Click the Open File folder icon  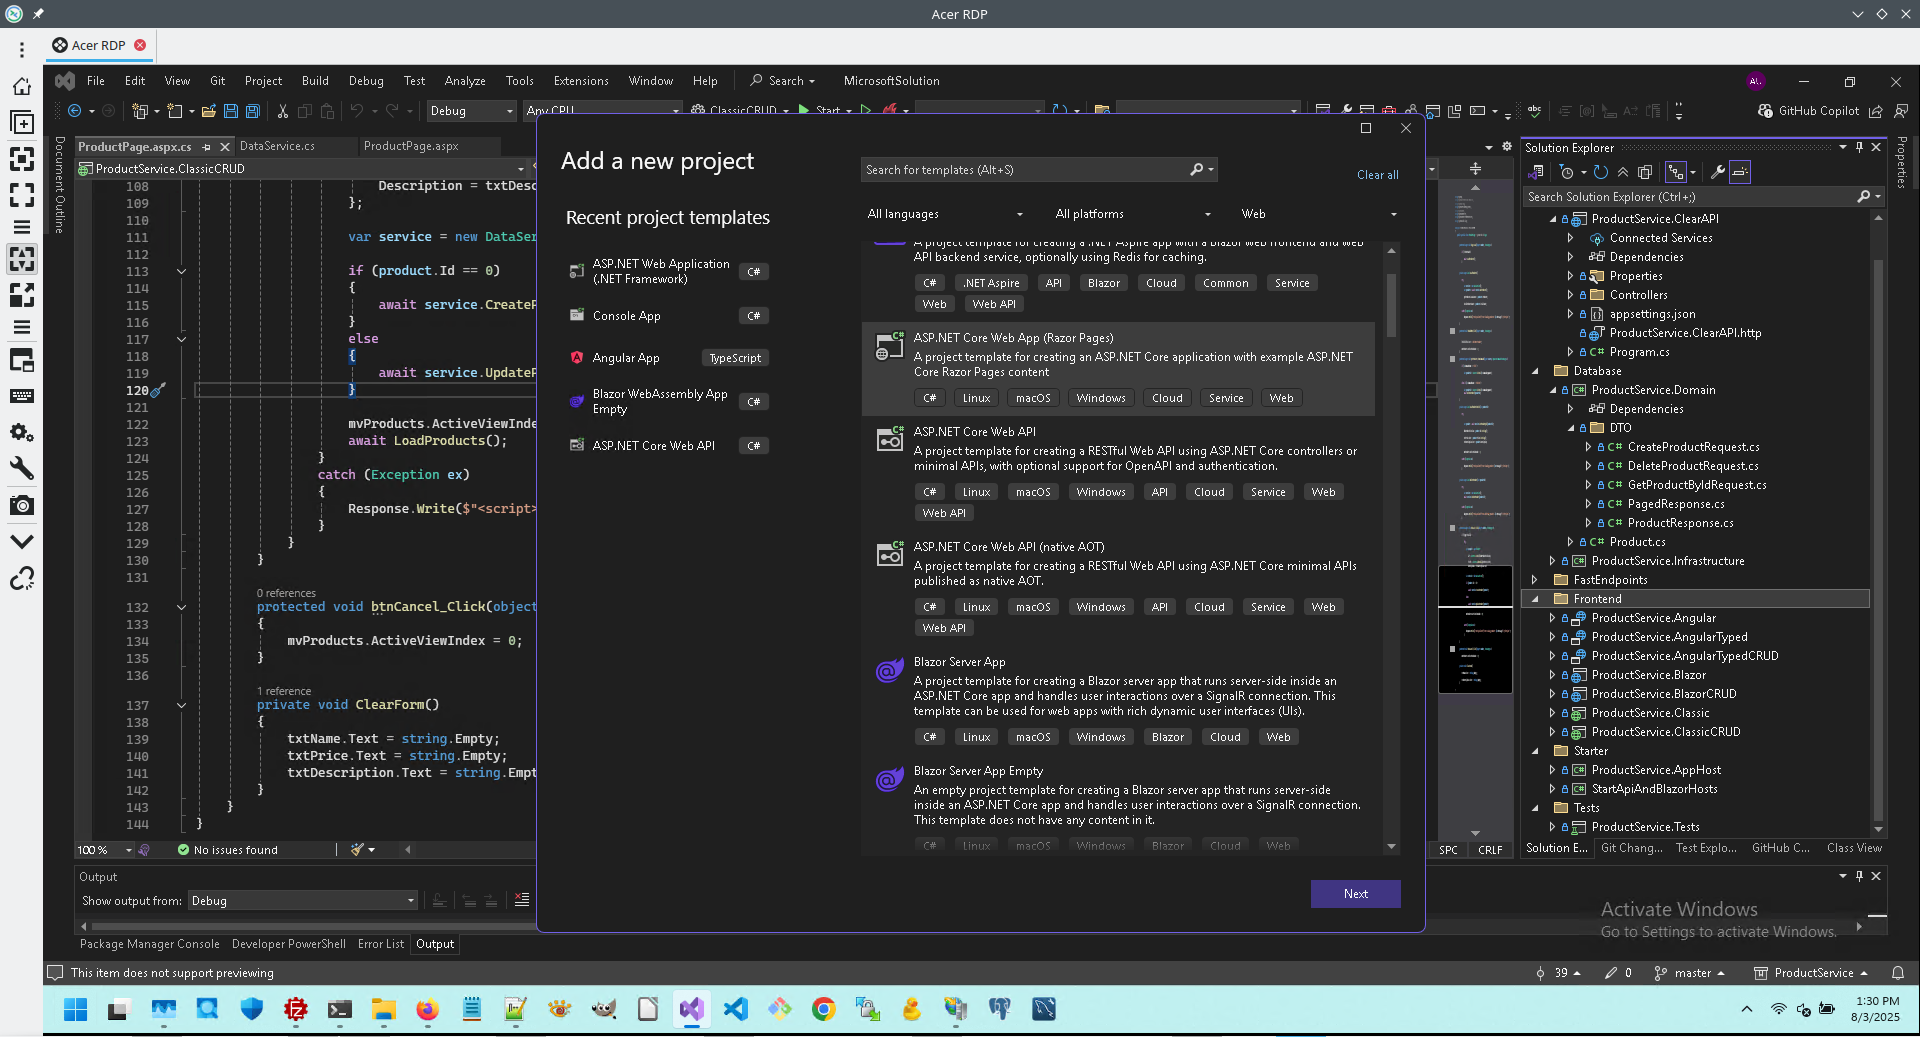pyautogui.click(x=209, y=111)
